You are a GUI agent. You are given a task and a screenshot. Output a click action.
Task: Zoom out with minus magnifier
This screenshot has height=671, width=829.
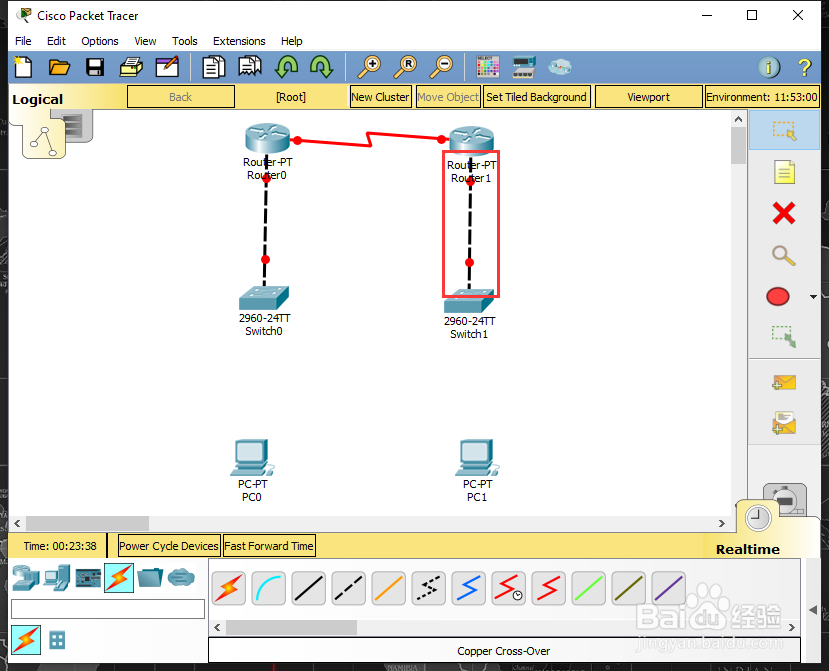pos(441,67)
